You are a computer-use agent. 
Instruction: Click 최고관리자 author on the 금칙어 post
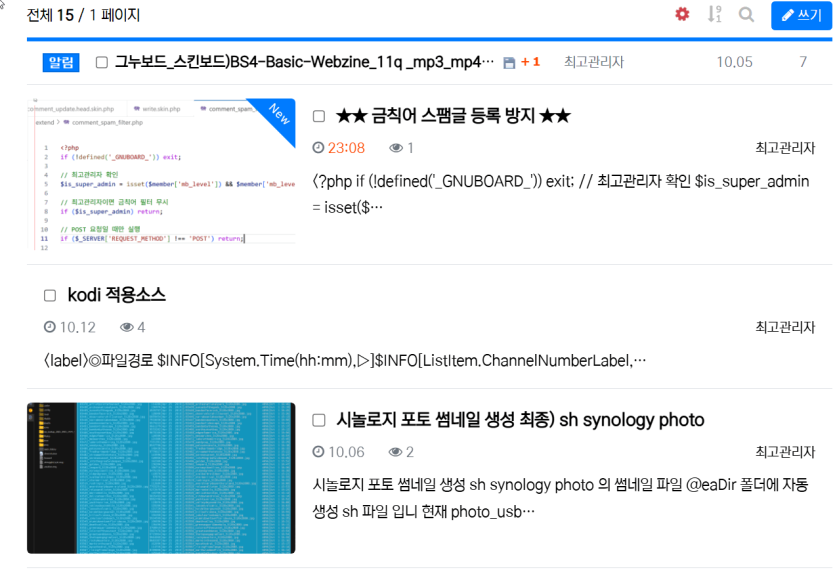click(785, 148)
